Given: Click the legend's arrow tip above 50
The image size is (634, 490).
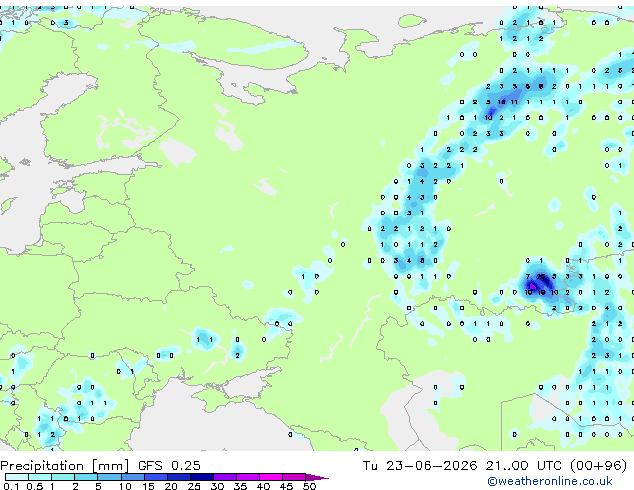Looking at the screenshot, I should point(317,477).
